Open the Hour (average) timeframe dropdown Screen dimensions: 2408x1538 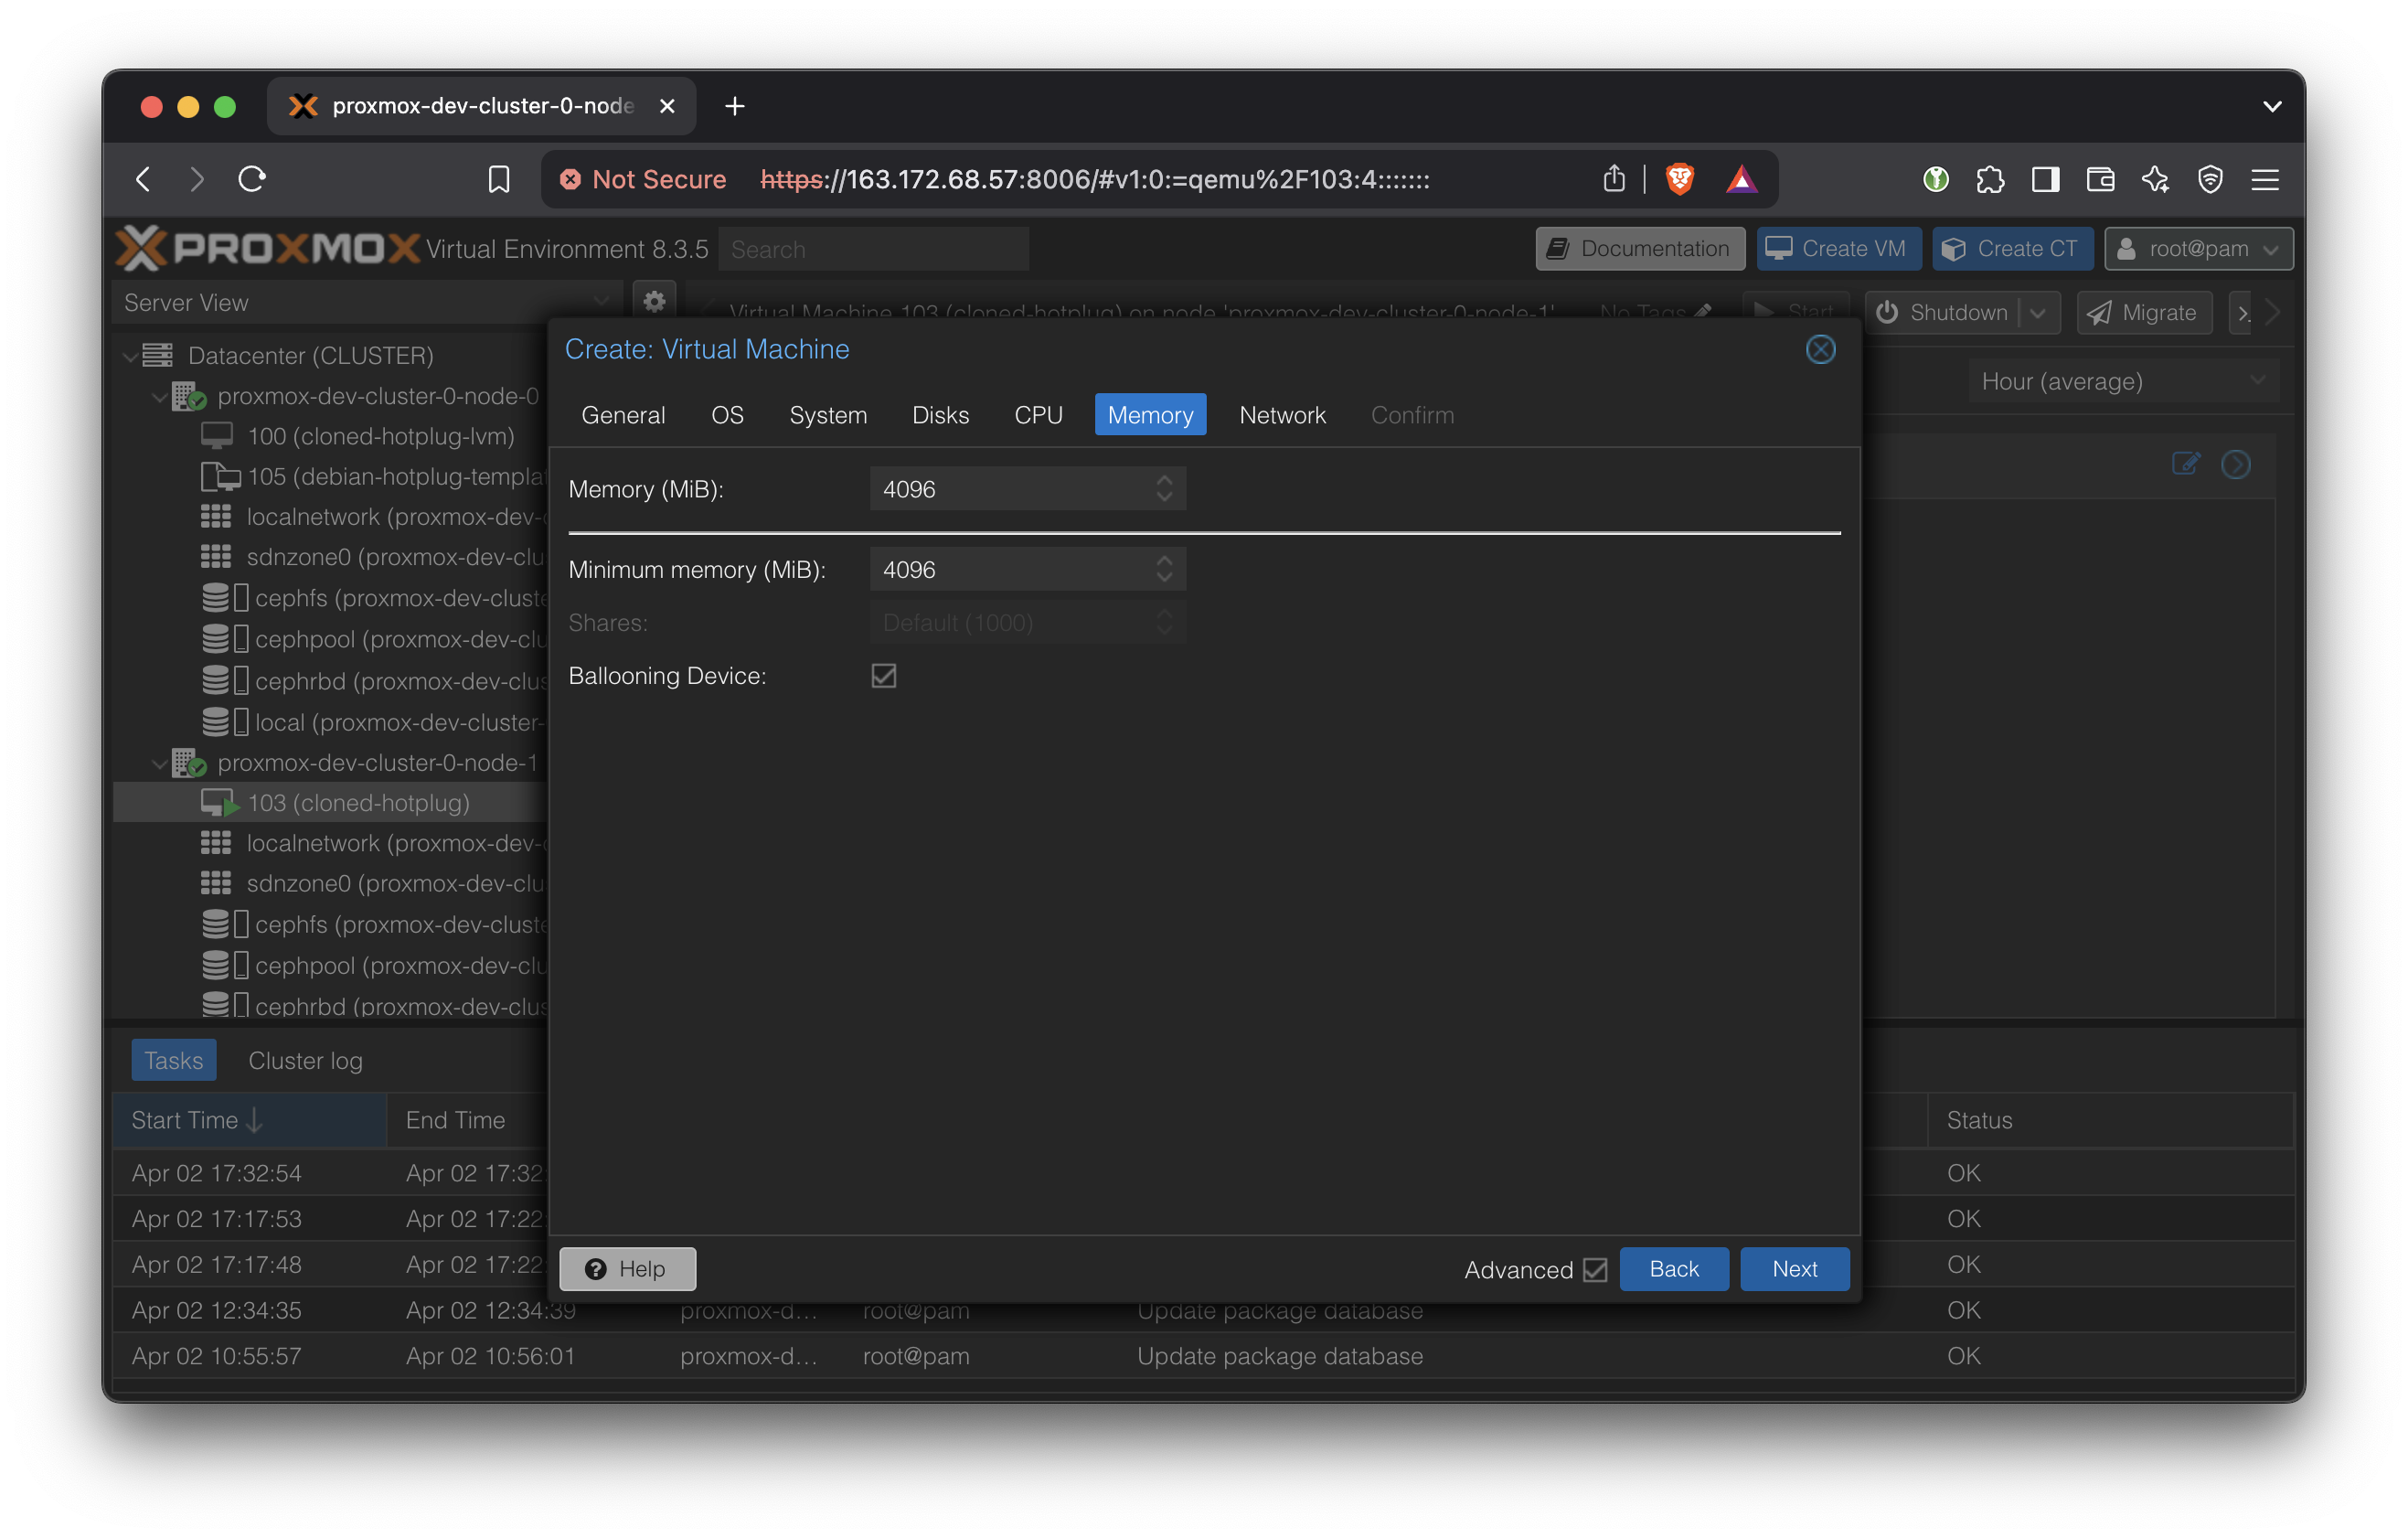[2122, 381]
